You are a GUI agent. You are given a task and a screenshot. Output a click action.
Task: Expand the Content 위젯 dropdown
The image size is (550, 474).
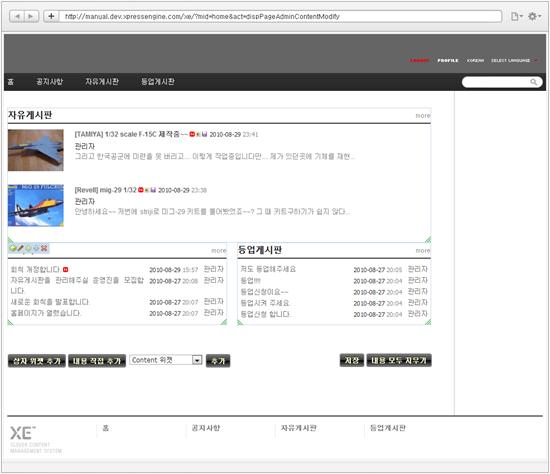click(197, 360)
